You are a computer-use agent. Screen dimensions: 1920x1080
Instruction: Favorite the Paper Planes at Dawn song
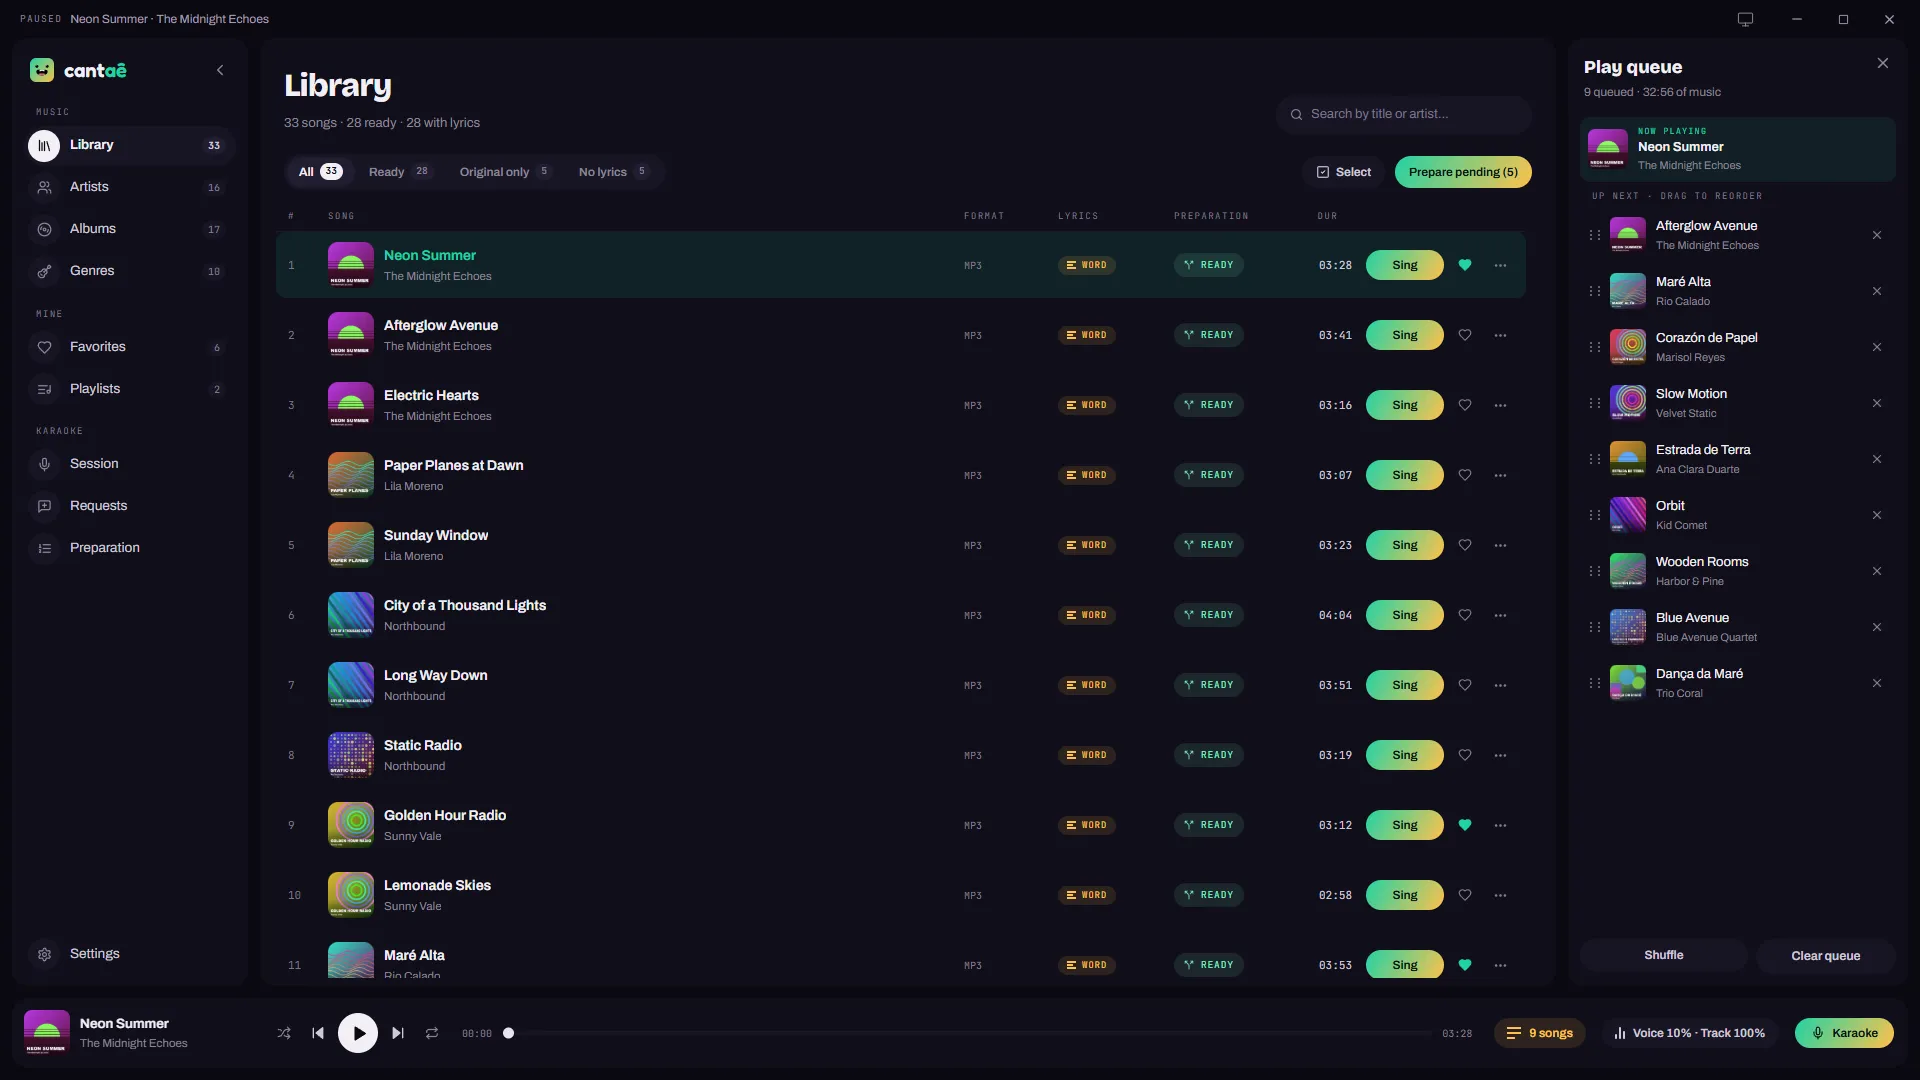(x=1465, y=475)
